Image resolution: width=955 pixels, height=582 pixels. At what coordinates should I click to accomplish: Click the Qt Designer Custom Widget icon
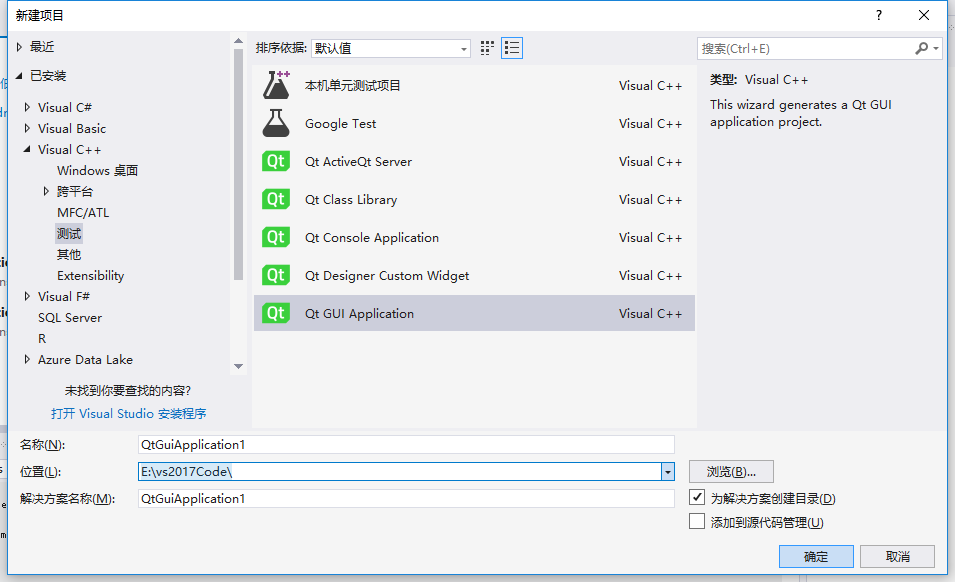[276, 275]
